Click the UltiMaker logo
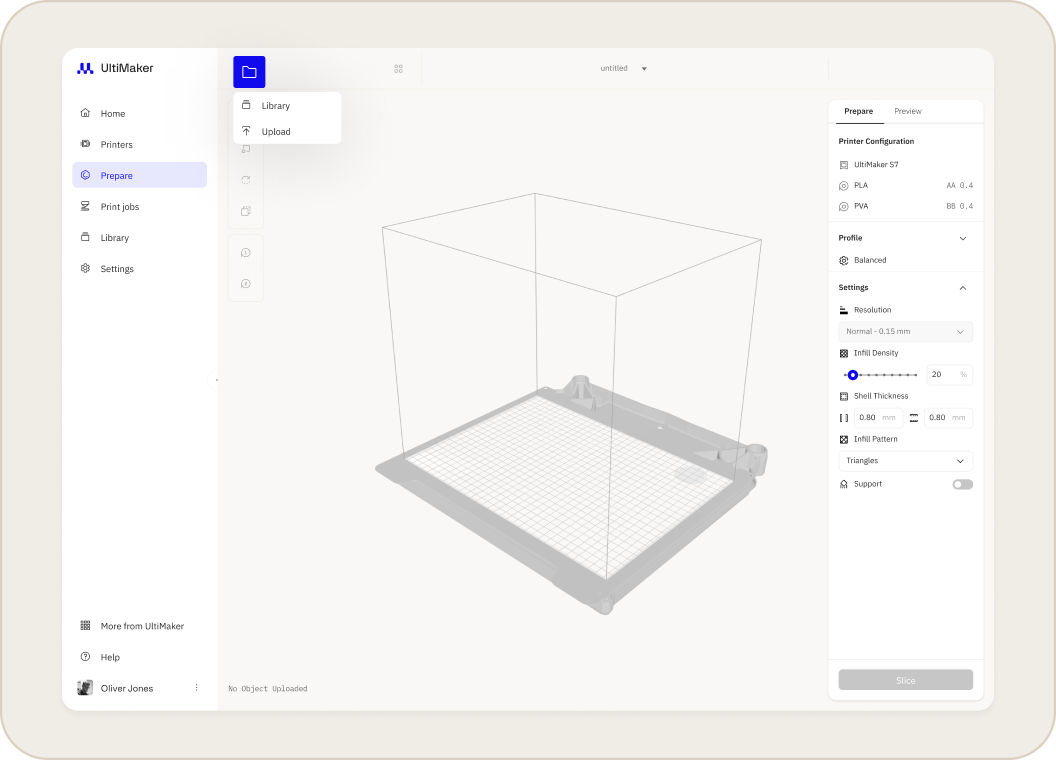This screenshot has width=1056, height=760. point(115,68)
